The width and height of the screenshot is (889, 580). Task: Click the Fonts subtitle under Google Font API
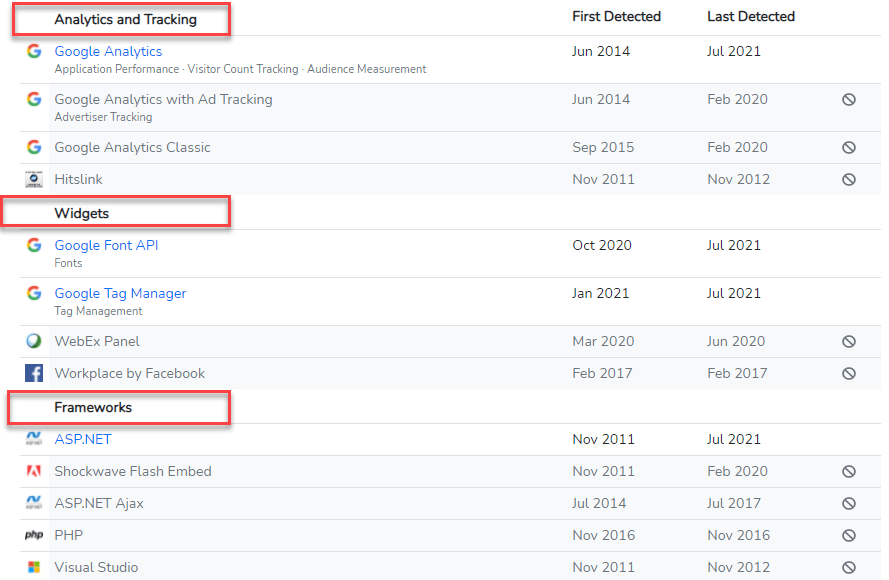point(68,263)
